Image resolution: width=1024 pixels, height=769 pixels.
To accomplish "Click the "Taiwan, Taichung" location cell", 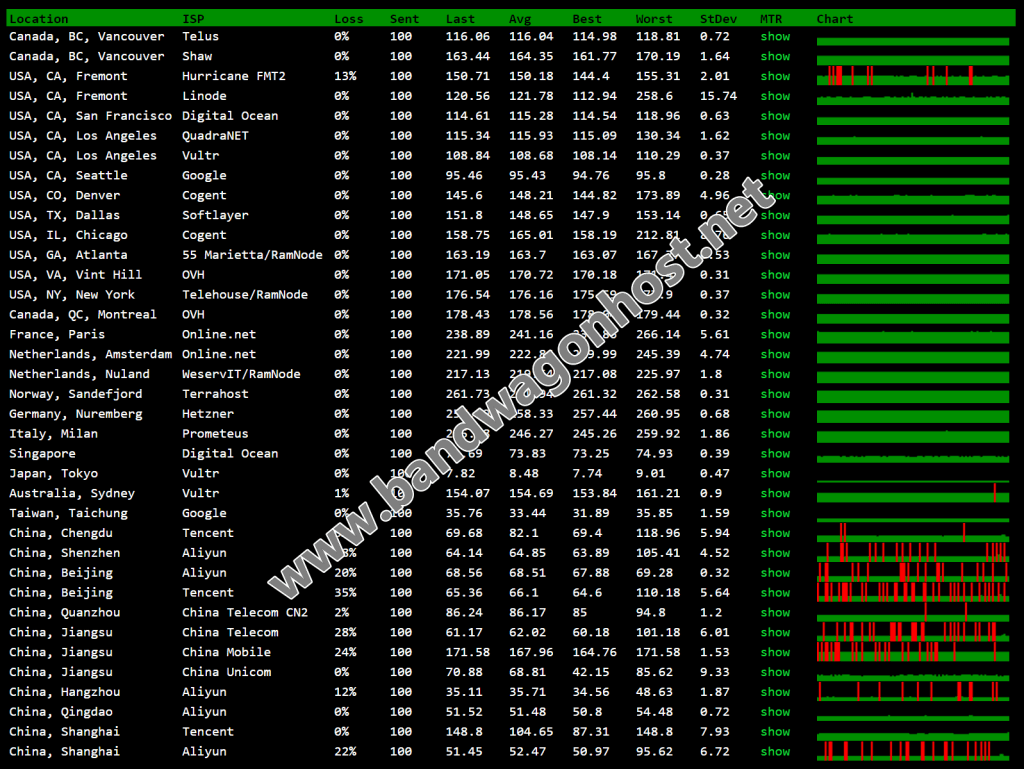I will pyautogui.click(x=69, y=514).
